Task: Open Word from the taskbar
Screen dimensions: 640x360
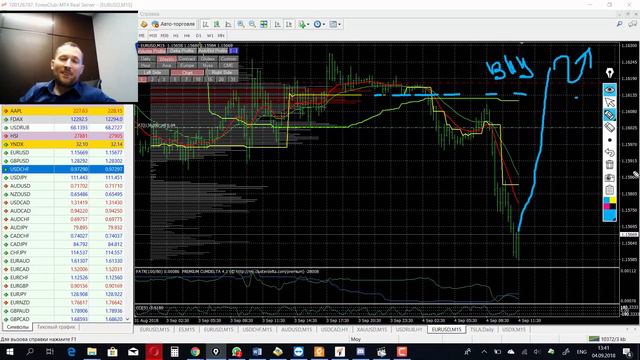Action: (x=257, y=351)
